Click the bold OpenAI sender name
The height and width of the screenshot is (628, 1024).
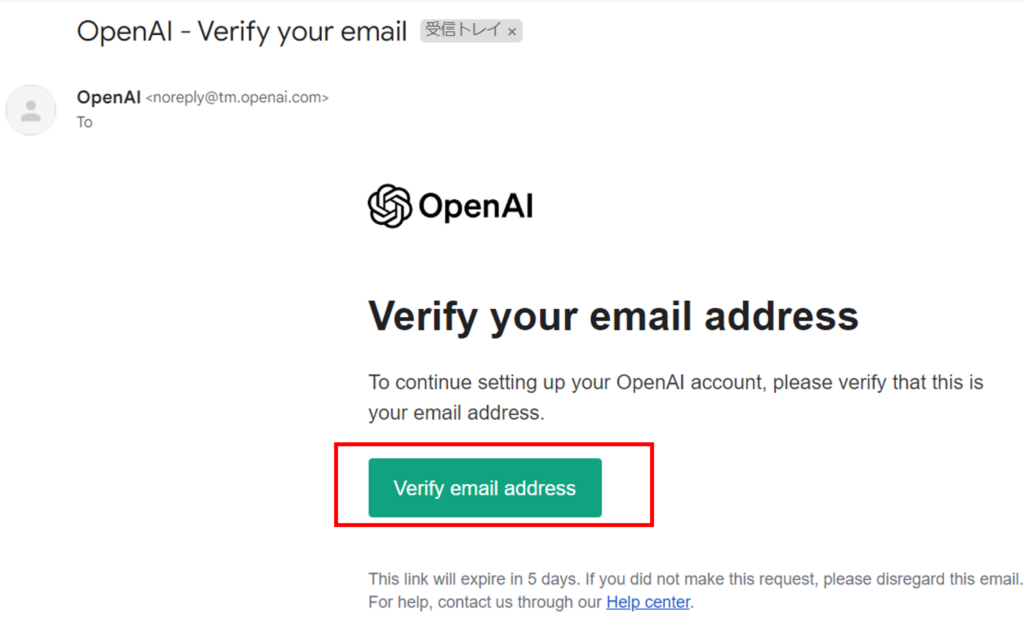108,97
